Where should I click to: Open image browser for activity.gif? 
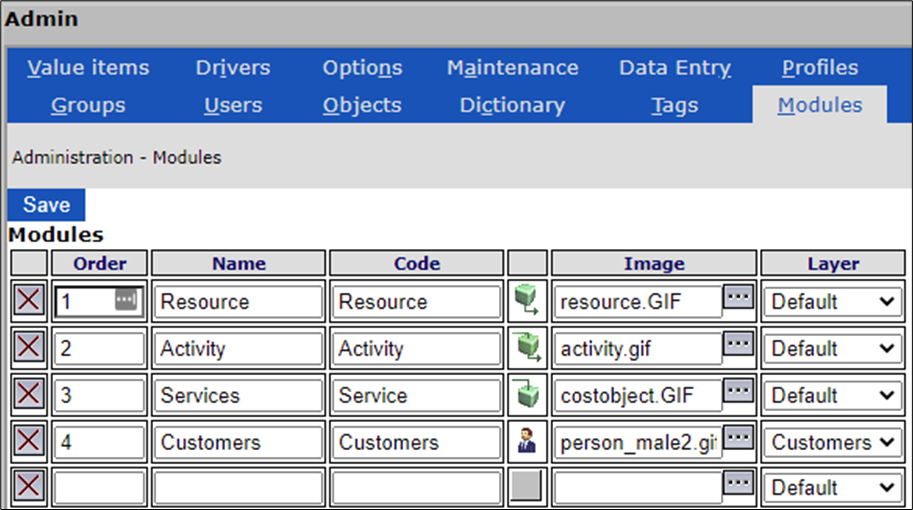[738, 345]
